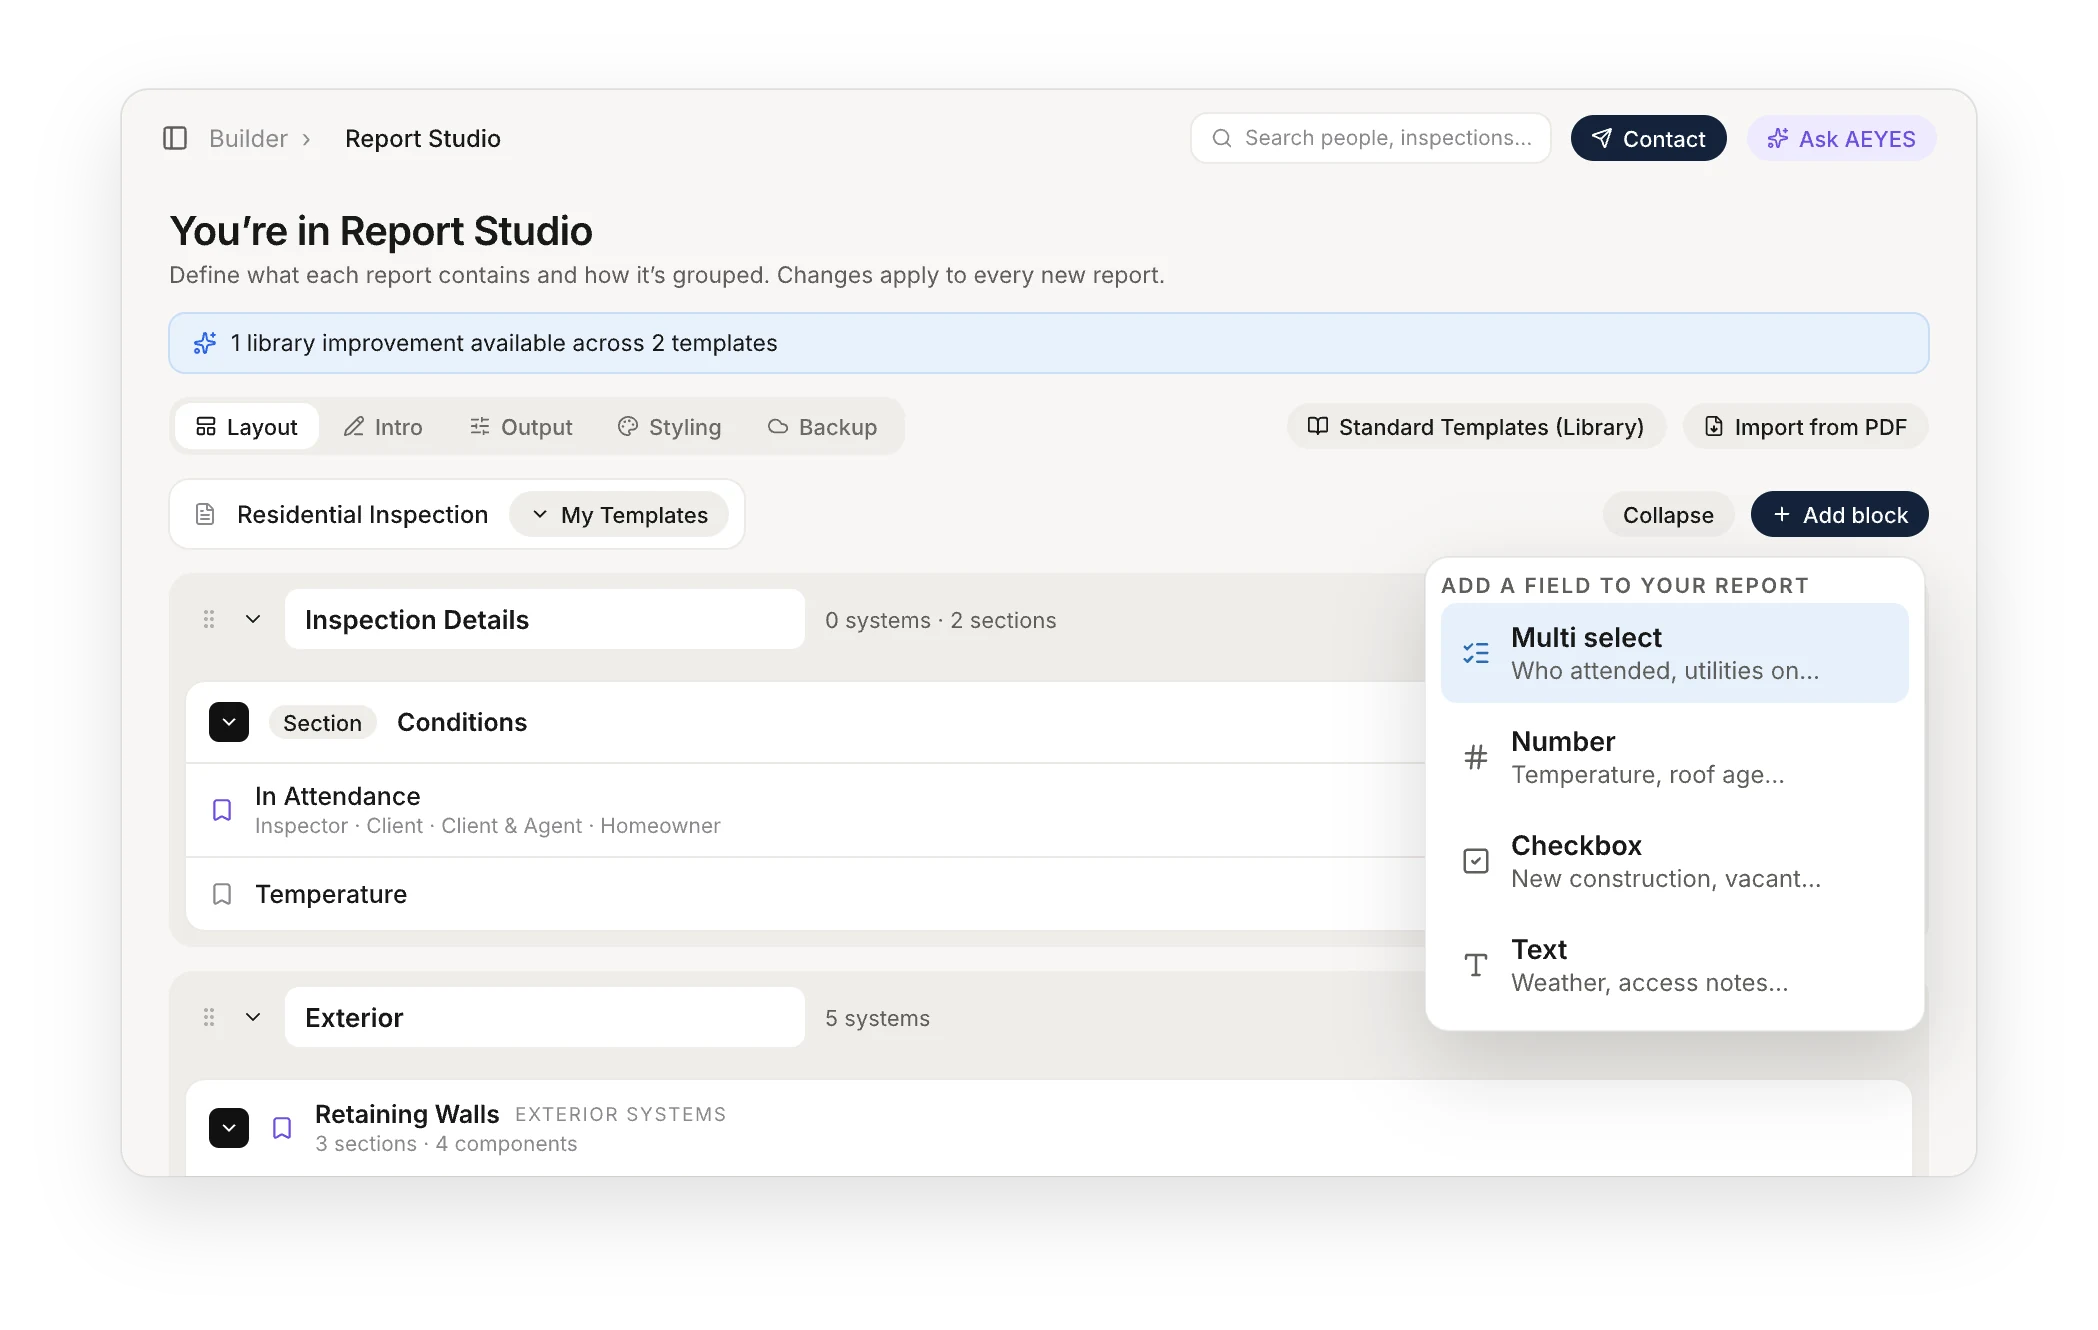Click the sparkle icon in library improvement banner
The image size is (2098, 1330).
(x=205, y=343)
